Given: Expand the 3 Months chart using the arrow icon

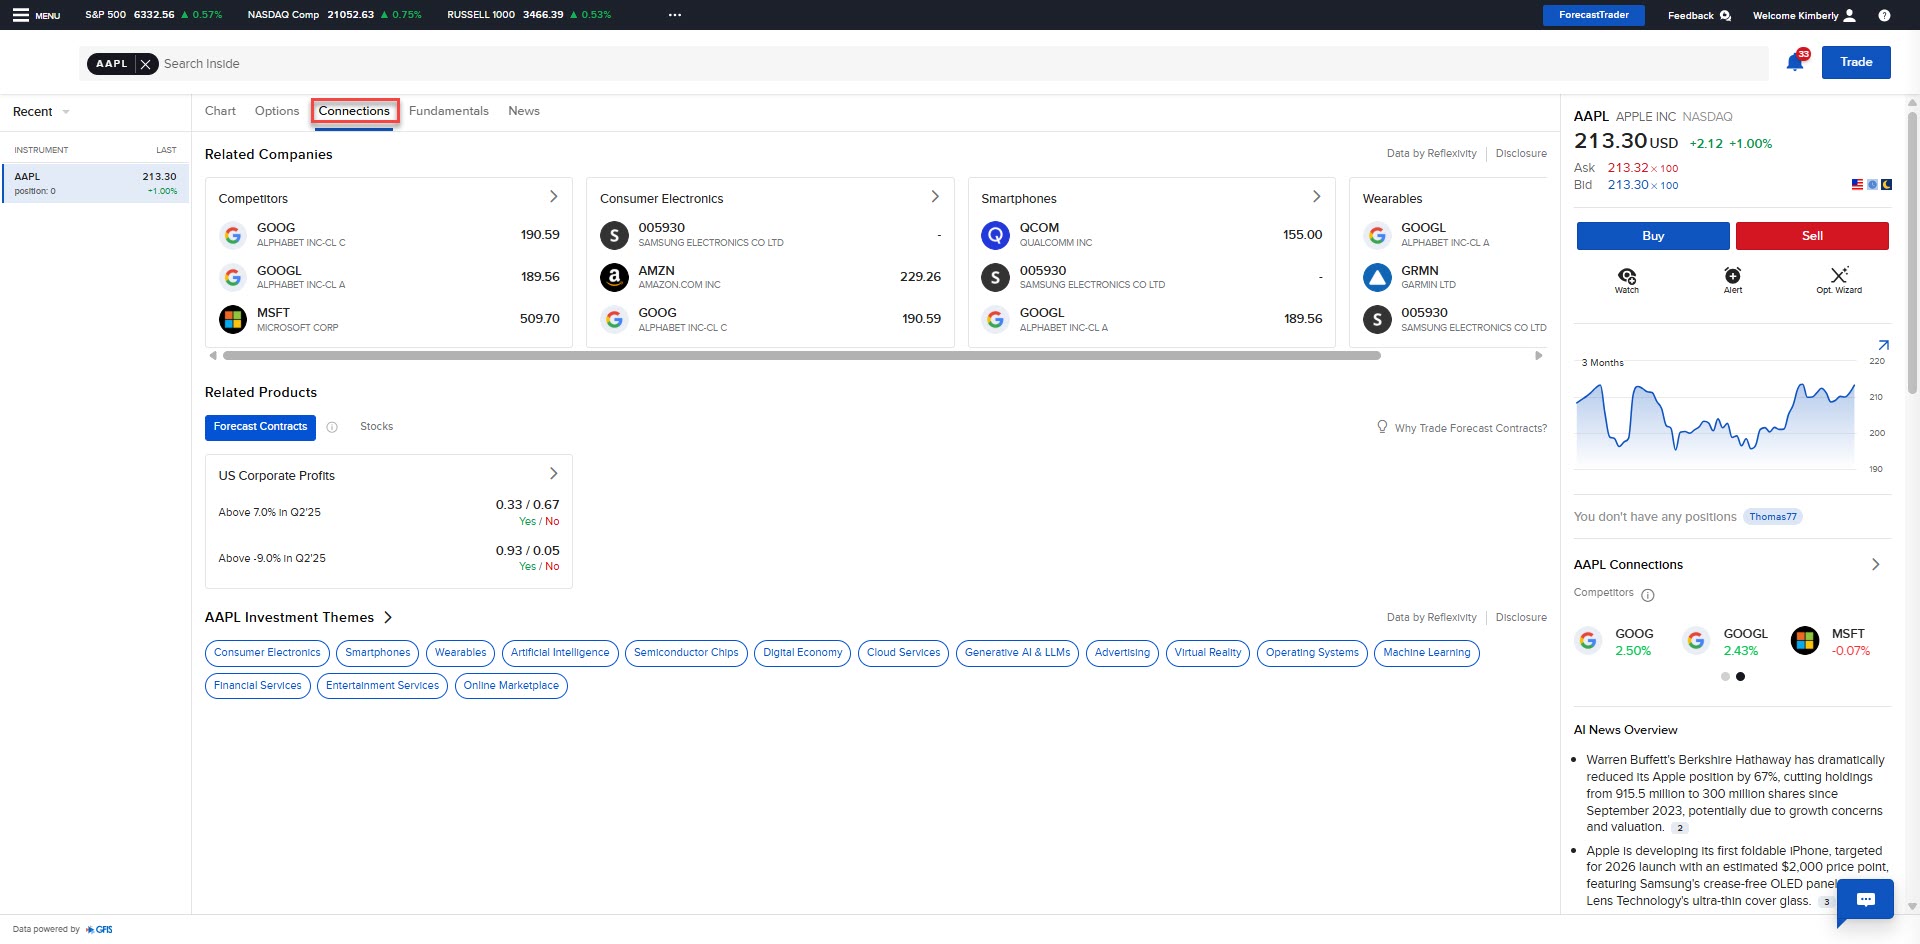Looking at the screenshot, I should click(1884, 346).
